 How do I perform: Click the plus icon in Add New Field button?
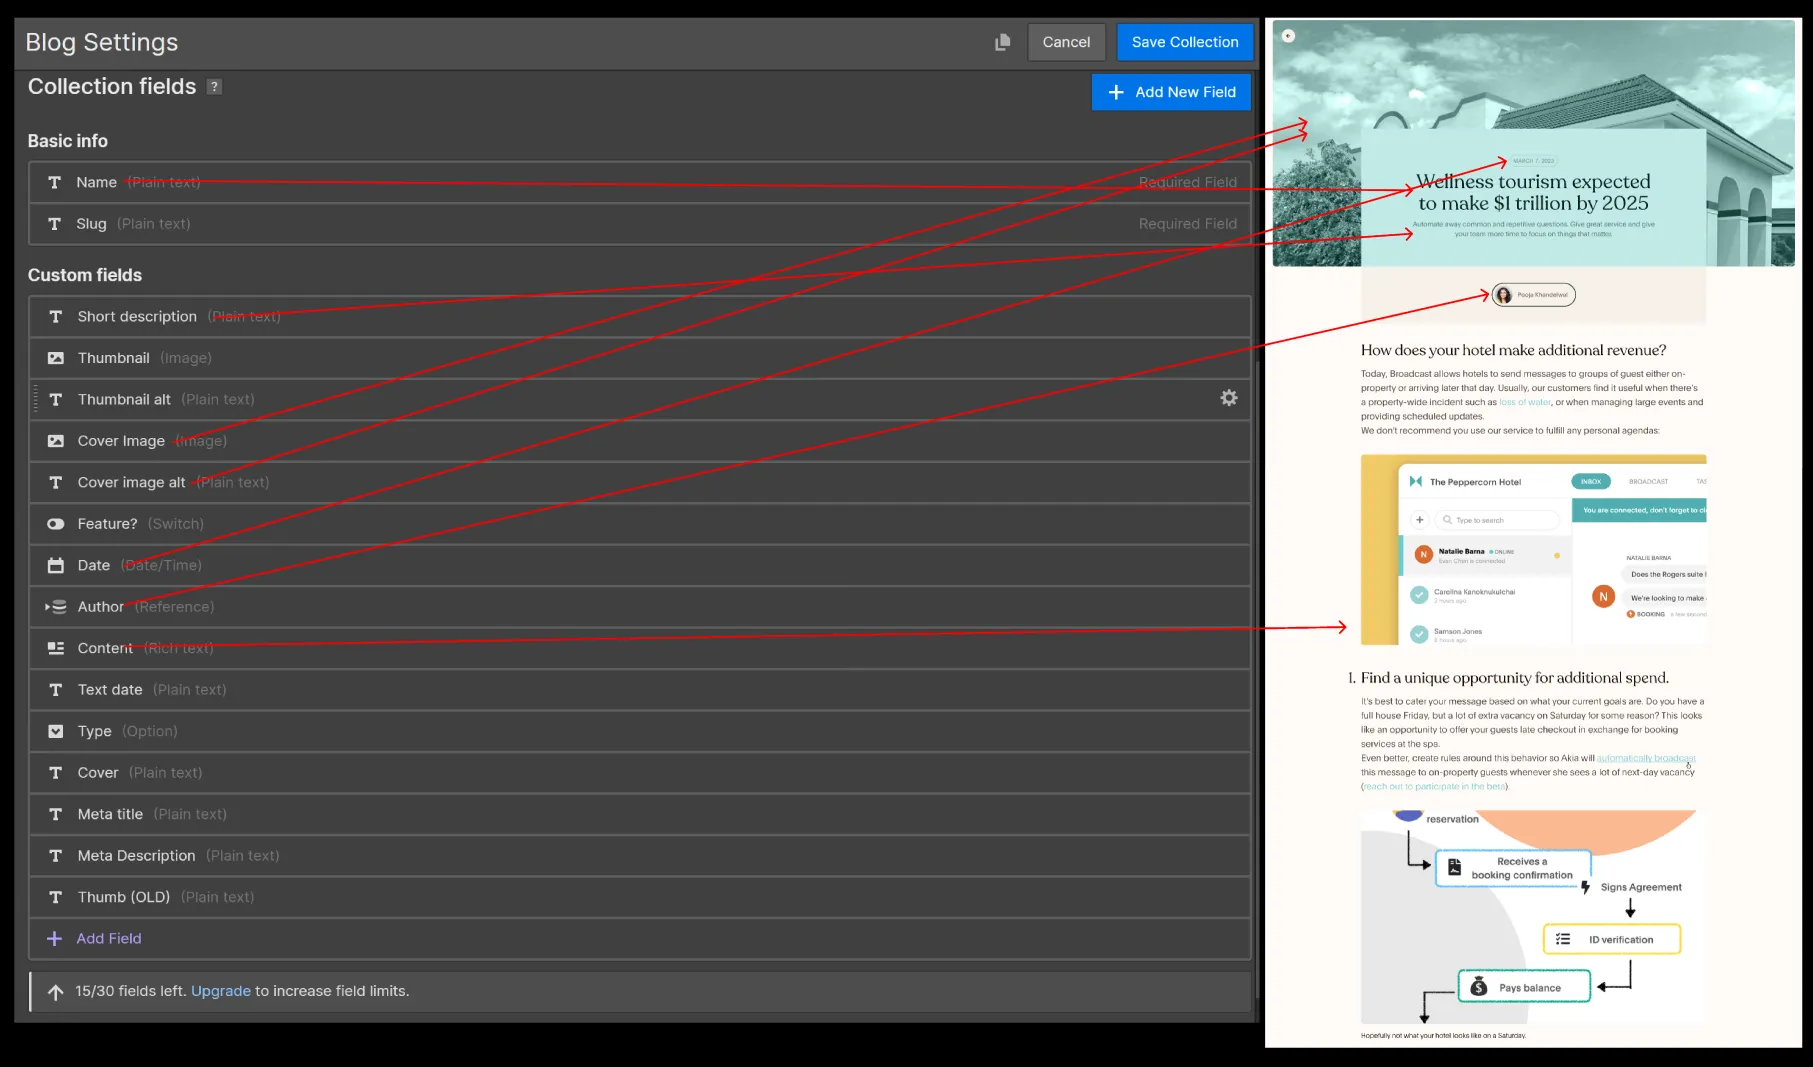click(x=1116, y=92)
